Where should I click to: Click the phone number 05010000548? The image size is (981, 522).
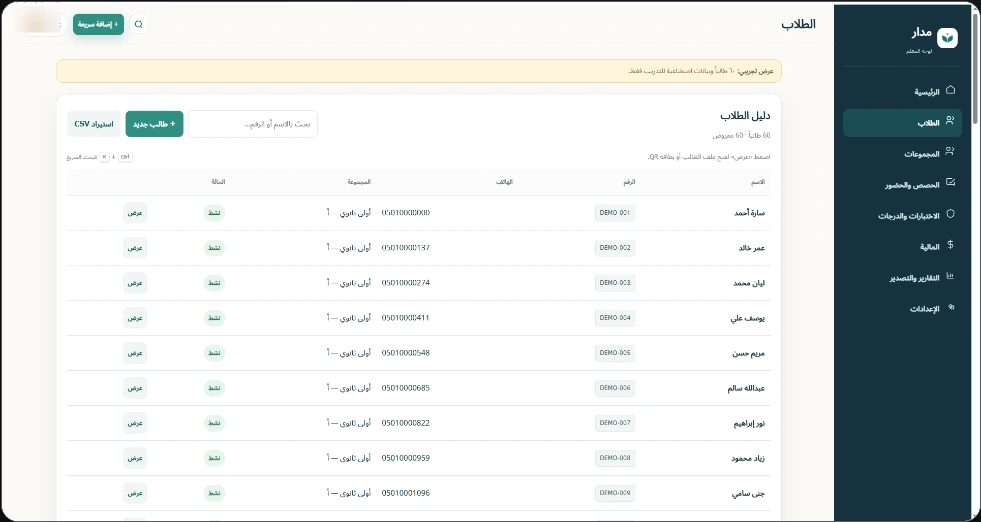(405, 353)
